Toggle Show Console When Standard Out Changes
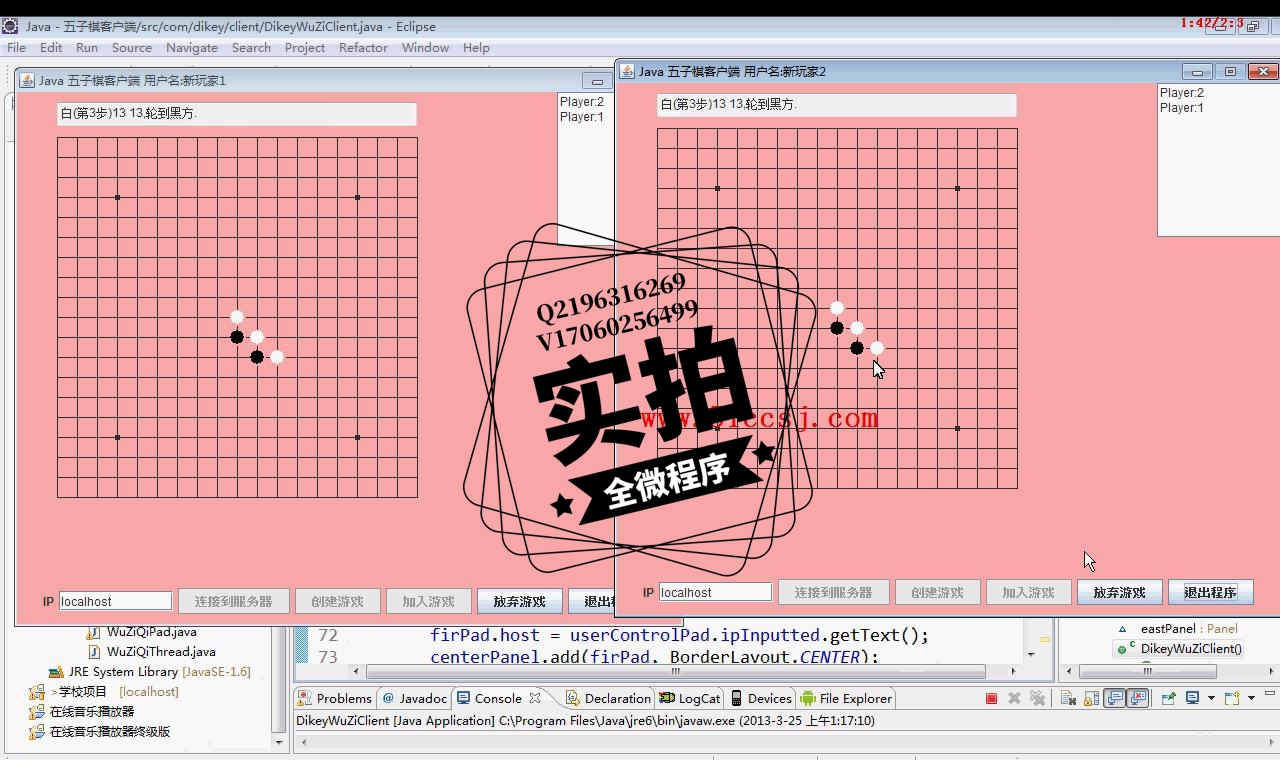Viewport: 1280px width, 760px height. (1114, 698)
